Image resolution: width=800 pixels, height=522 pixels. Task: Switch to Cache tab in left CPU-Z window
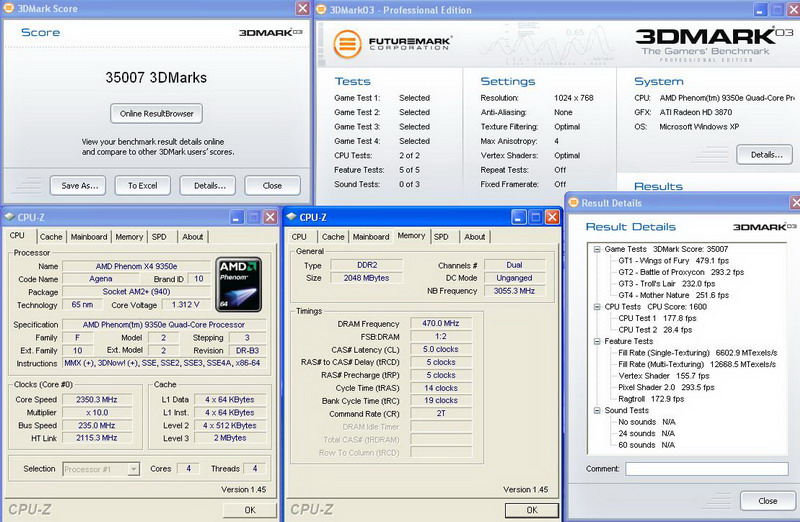(51, 237)
